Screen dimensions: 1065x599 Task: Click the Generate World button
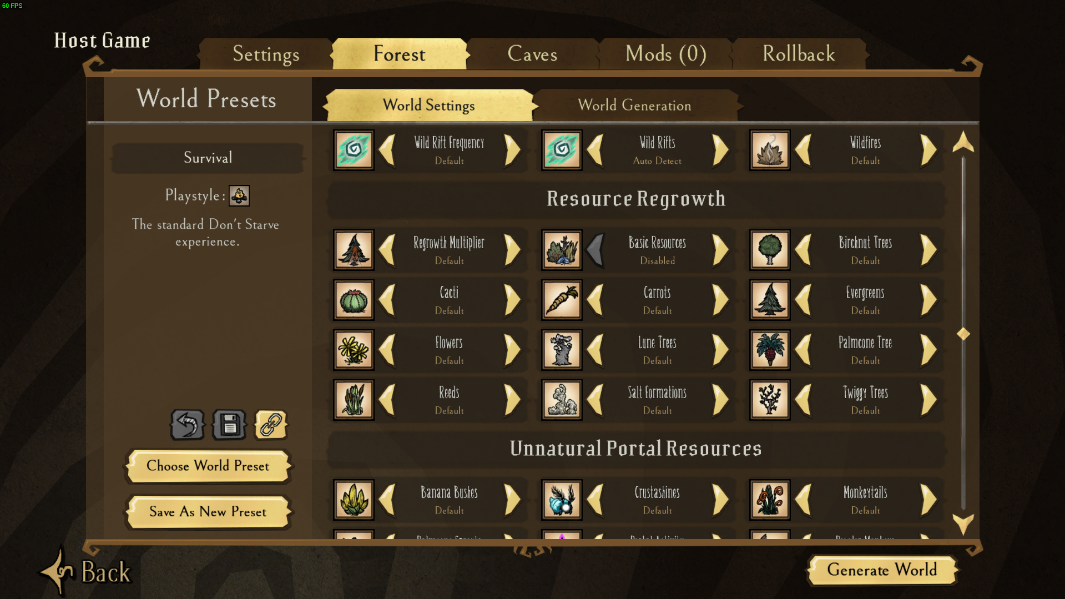click(882, 570)
